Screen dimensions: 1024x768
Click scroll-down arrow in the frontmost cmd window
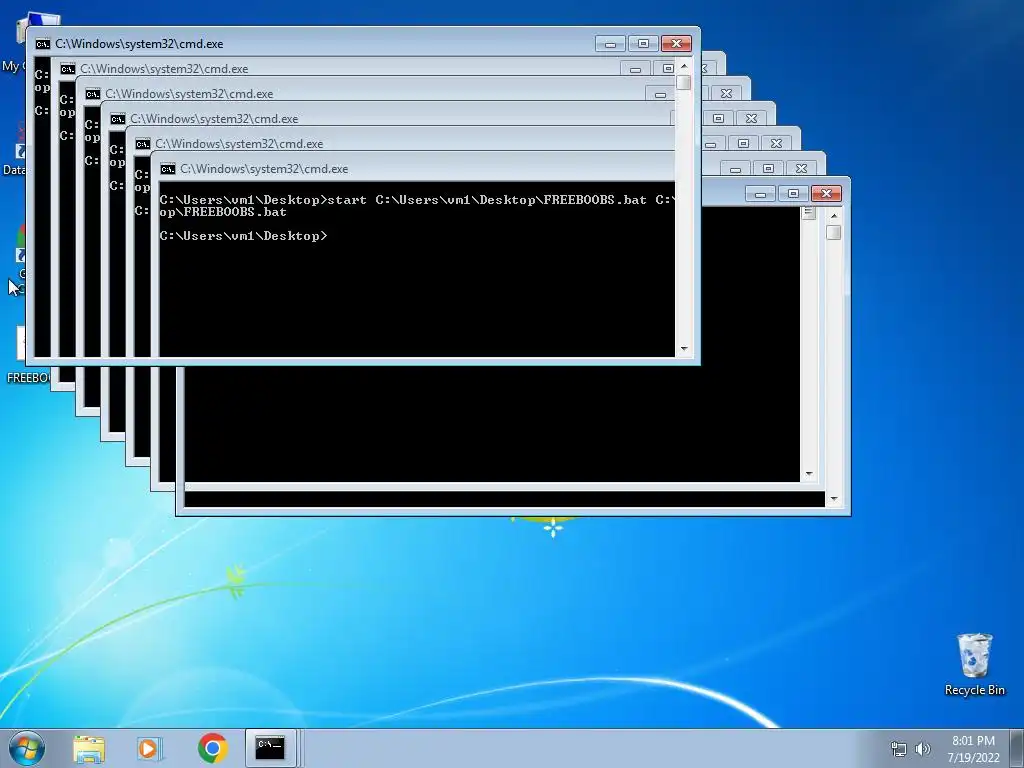tap(684, 349)
